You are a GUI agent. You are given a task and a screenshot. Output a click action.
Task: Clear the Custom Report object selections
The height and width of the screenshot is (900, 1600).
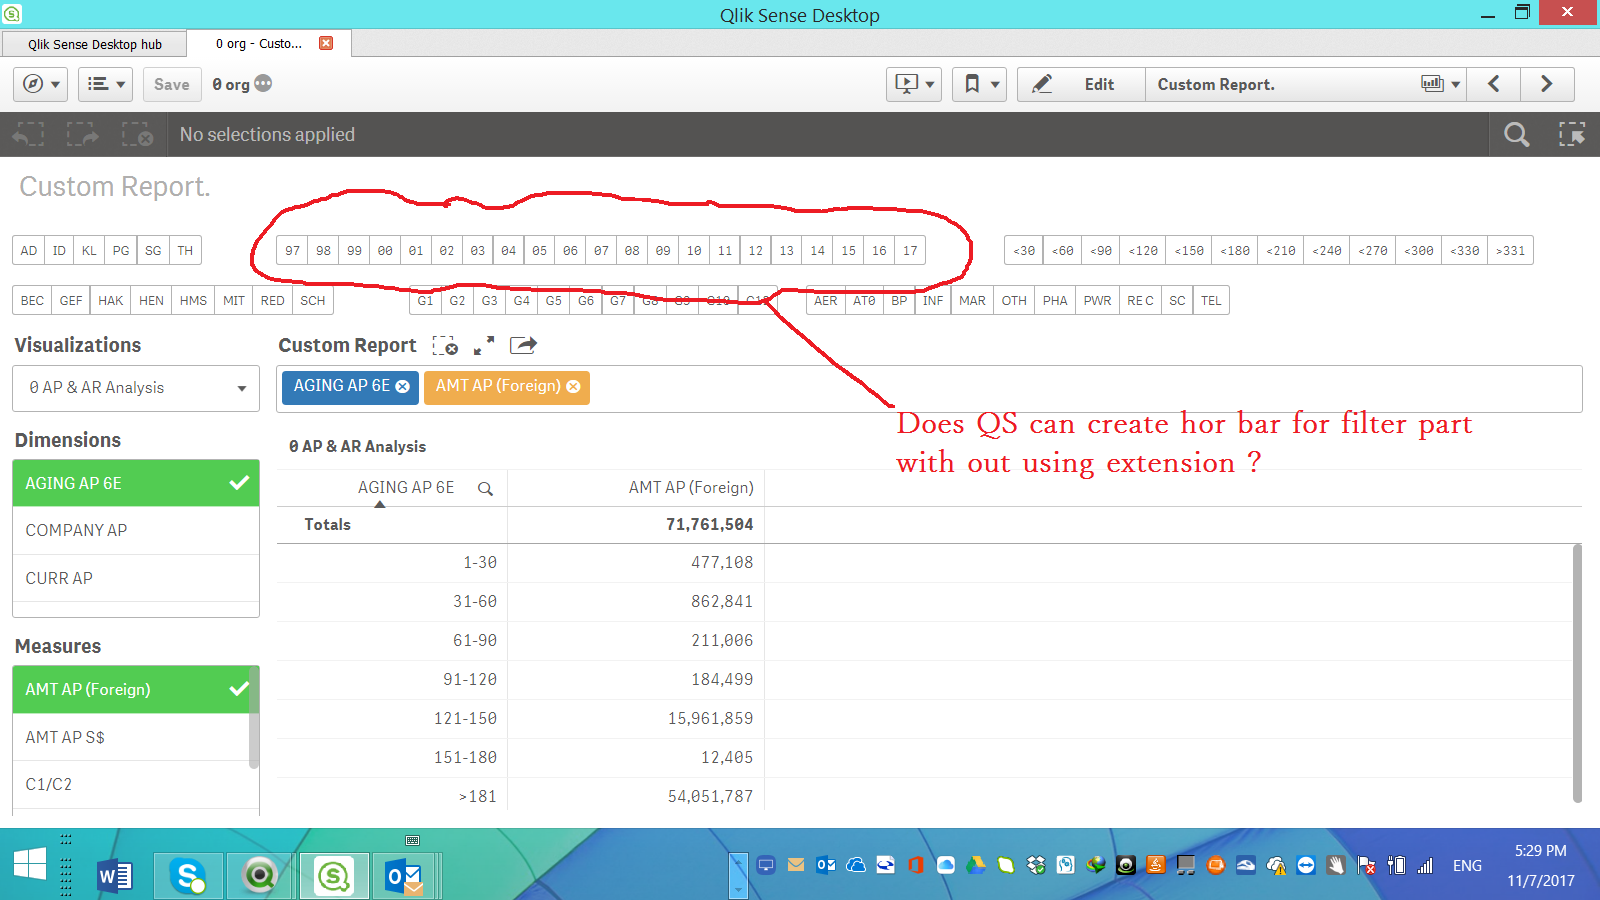coord(445,346)
